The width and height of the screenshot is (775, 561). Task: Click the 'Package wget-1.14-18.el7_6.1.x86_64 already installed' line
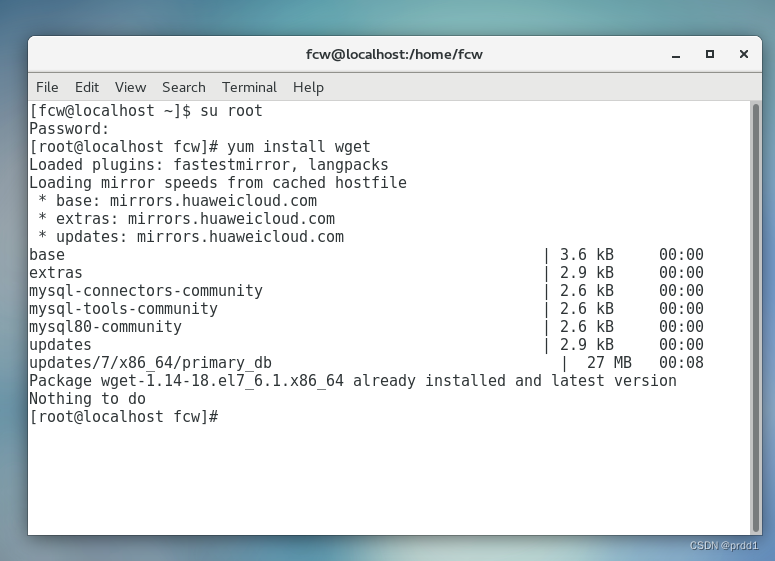(x=353, y=381)
